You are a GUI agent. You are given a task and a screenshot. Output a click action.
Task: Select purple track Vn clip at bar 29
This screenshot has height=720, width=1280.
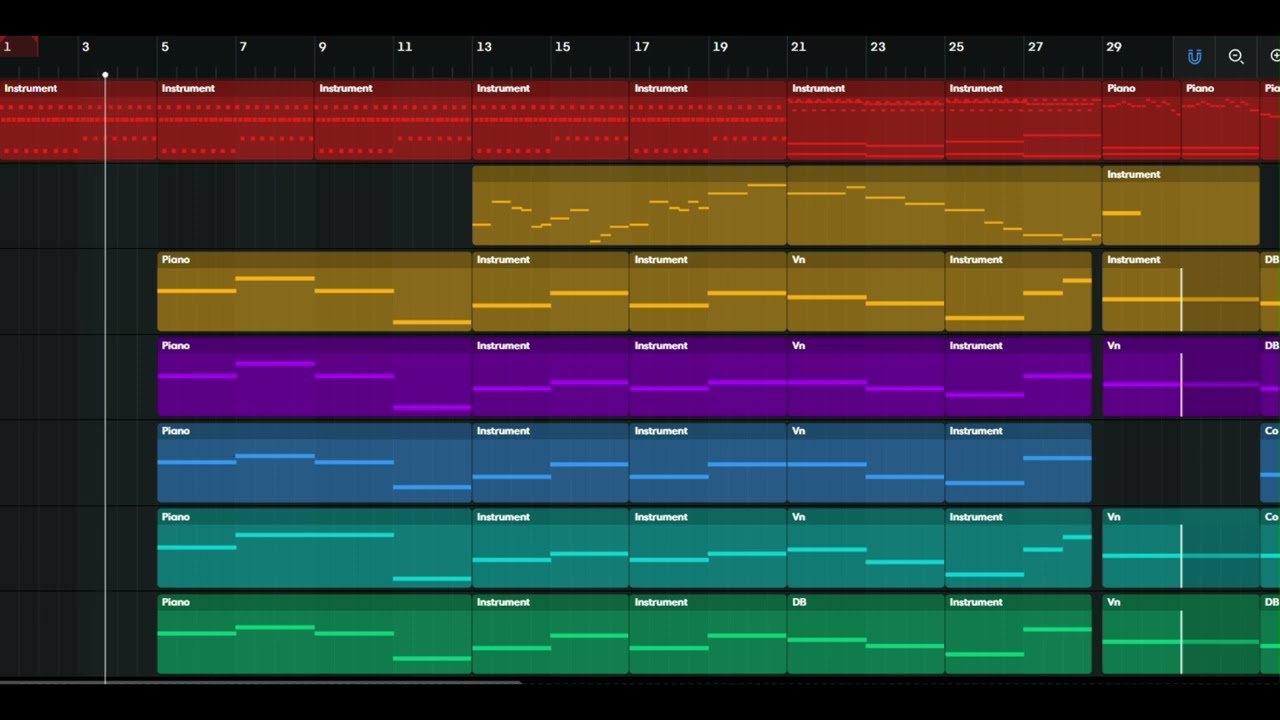1181,377
